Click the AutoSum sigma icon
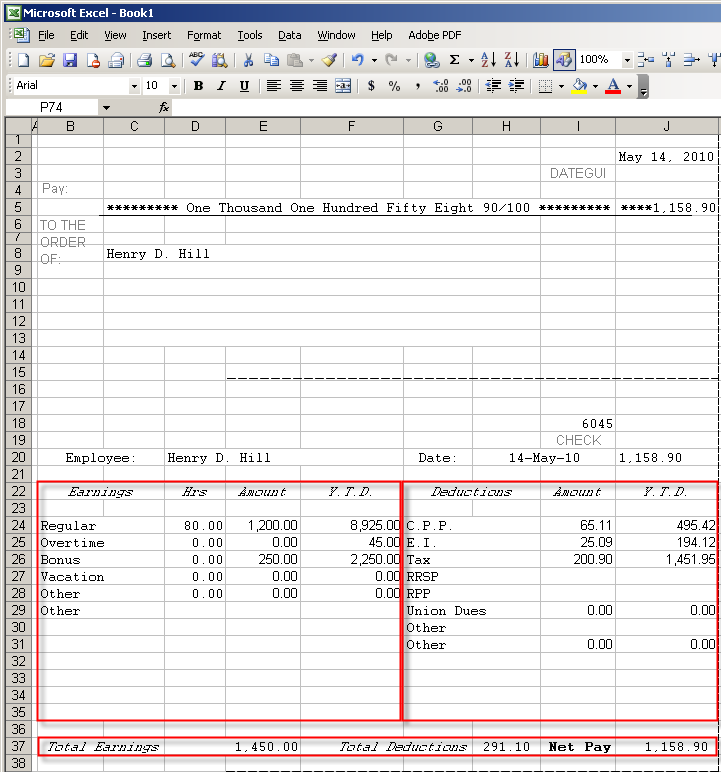This screenshot has width=721, height=772. [x=455, y=60]
